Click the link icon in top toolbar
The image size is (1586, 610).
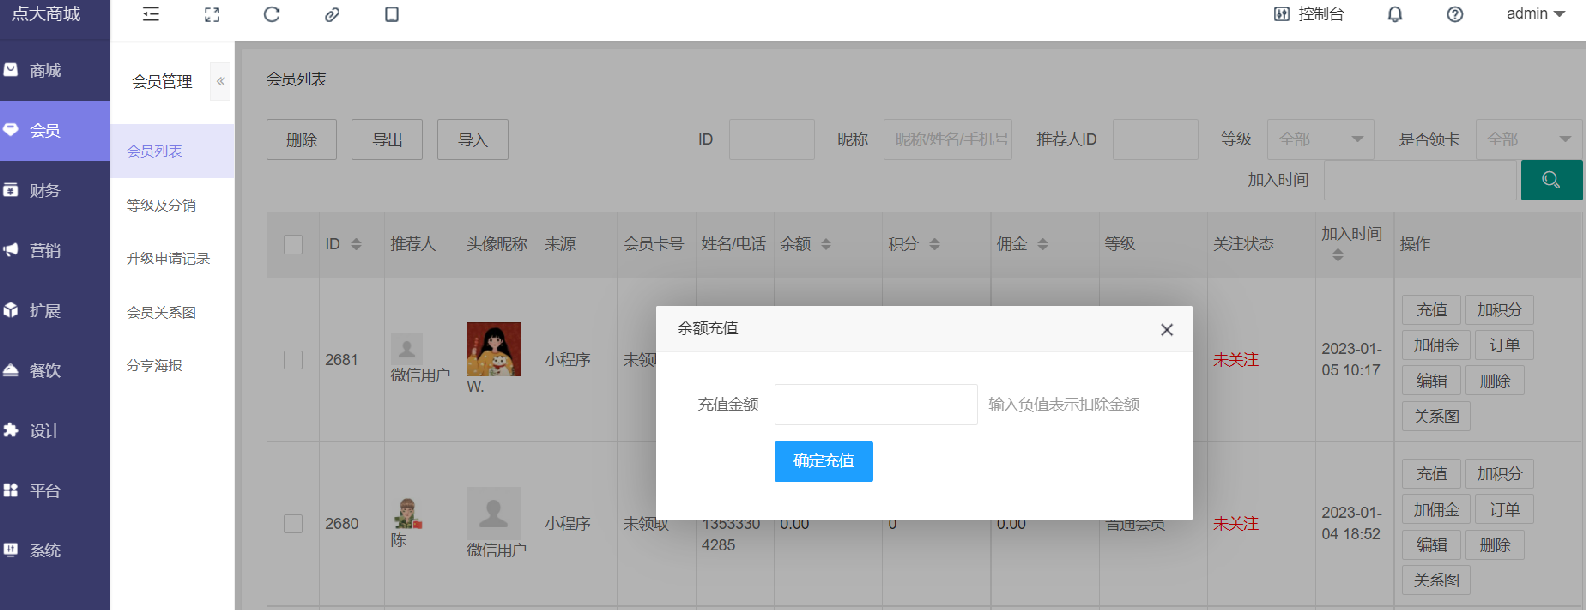pos(332,14)
